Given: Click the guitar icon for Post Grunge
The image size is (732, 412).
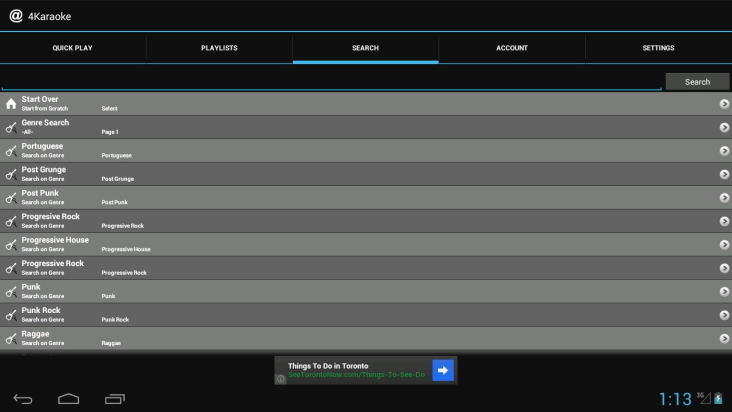Looking at the screenshot, I should pyautogui.click(x=11, y=174).
